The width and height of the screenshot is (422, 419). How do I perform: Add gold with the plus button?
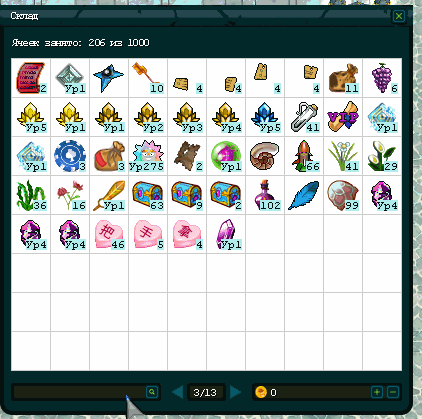[x=377, y=392]
